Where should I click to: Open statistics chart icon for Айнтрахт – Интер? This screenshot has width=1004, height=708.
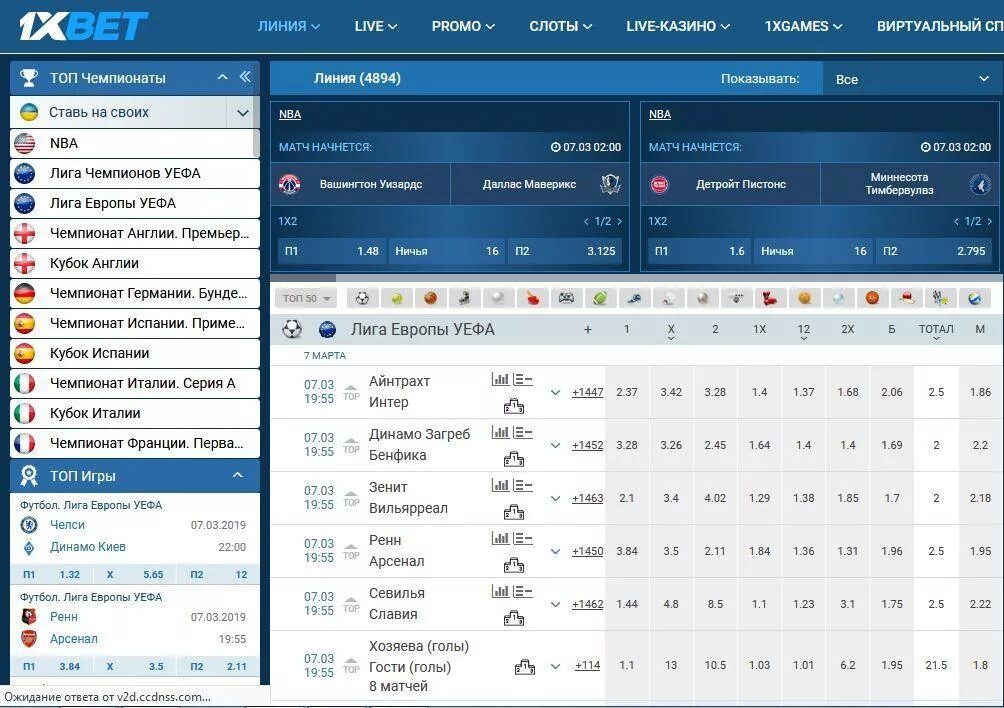500,379
